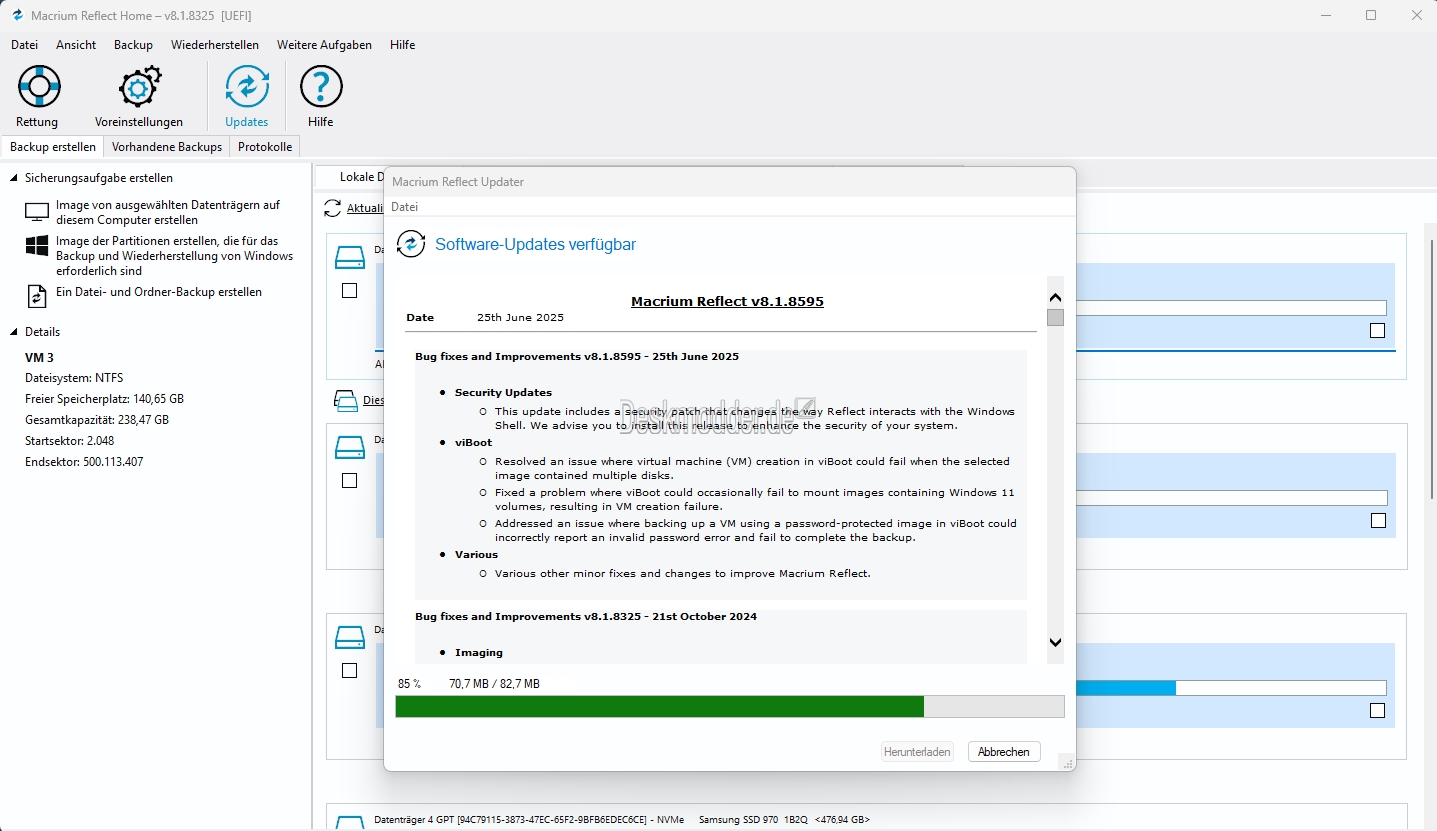Click the updater dialog's sync arrows icon

(410, 244)
